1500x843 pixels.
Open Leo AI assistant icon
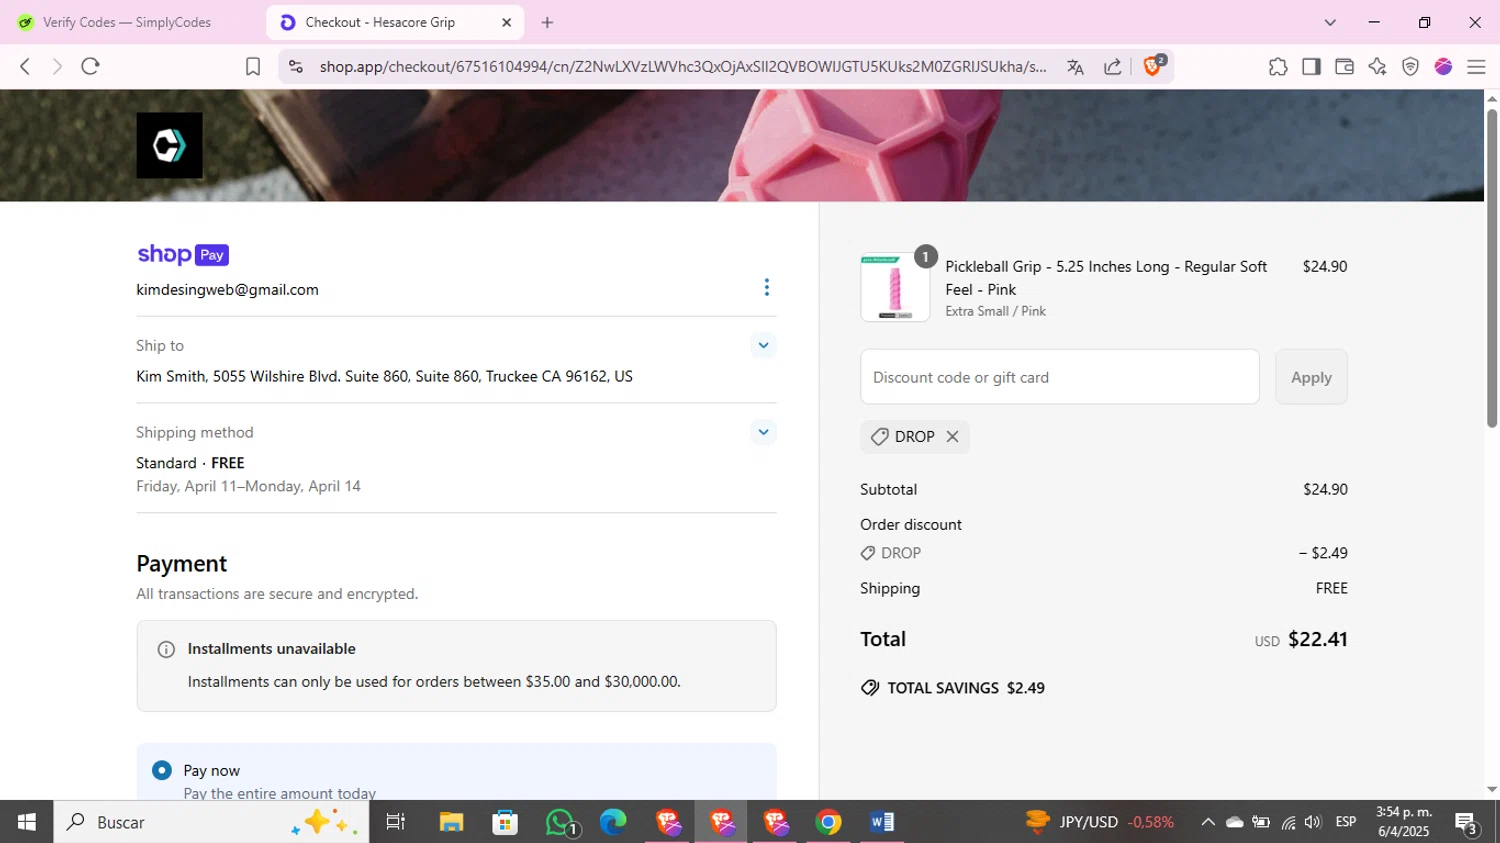1377,66
